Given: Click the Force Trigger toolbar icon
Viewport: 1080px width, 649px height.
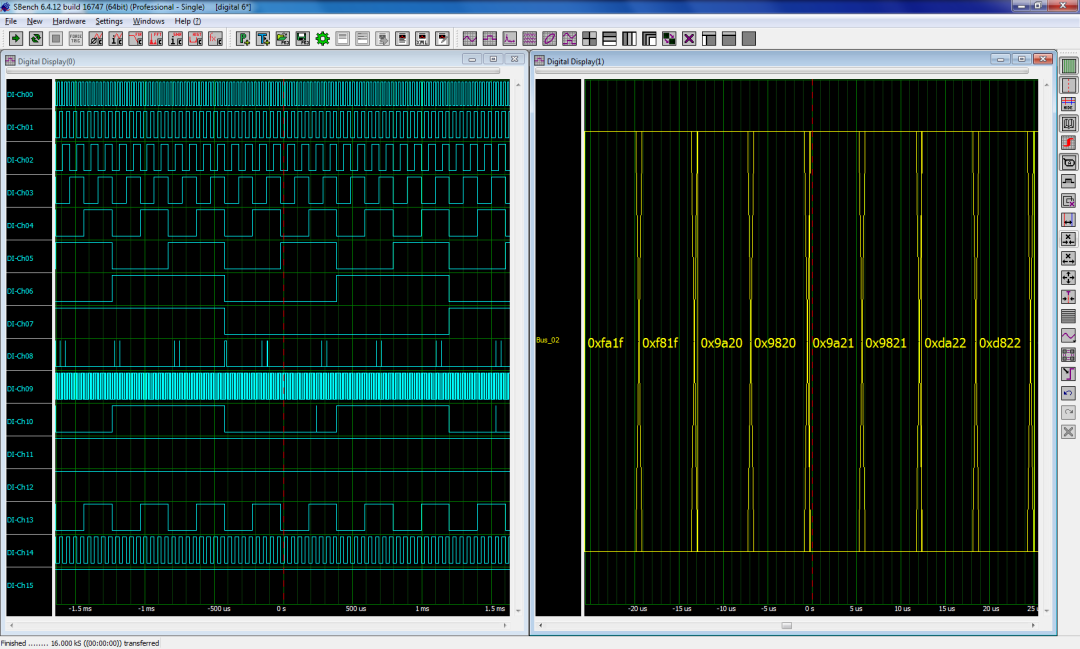Looking at the screenshot, I should (x=76, y=38).
